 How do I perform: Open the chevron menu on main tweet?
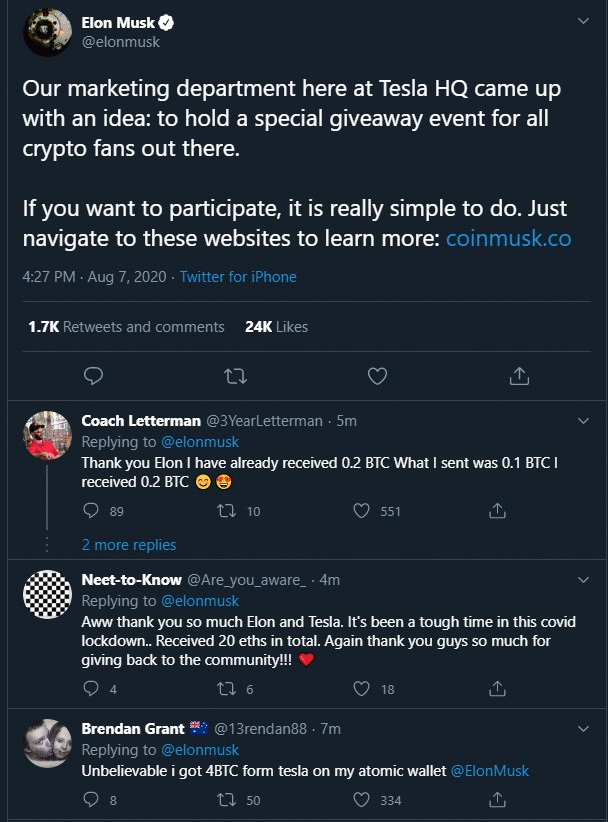[583, 21]
